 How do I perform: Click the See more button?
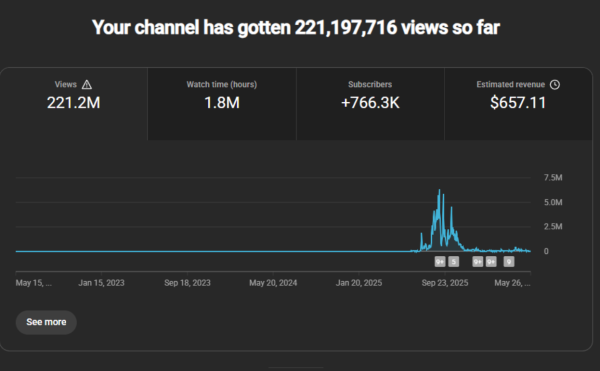[x=46, y=322]
